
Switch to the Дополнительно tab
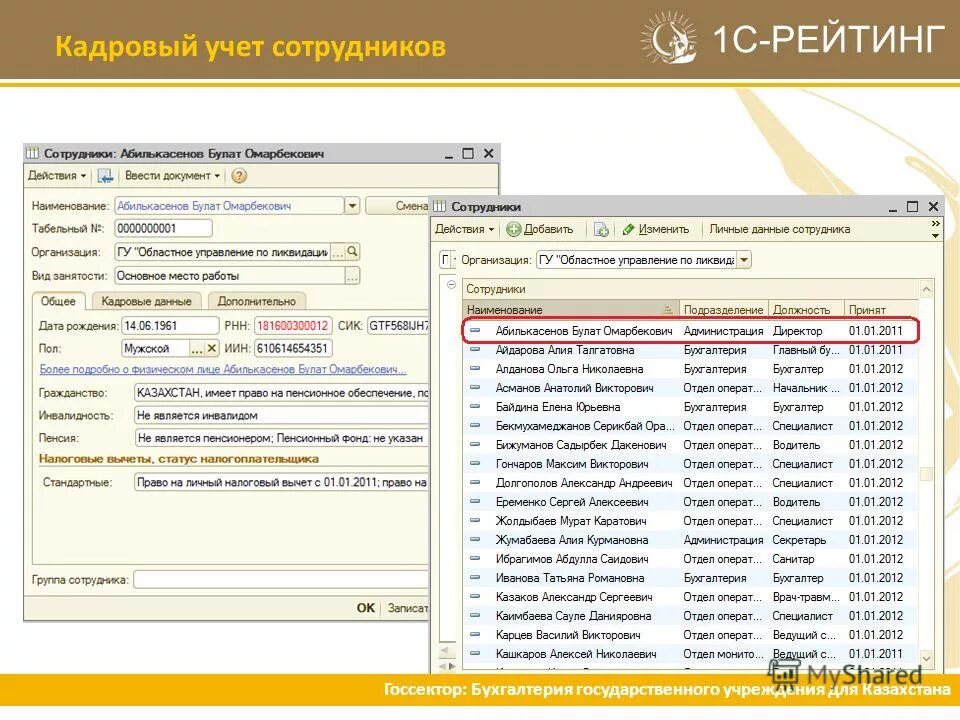[x=257, y=301]
